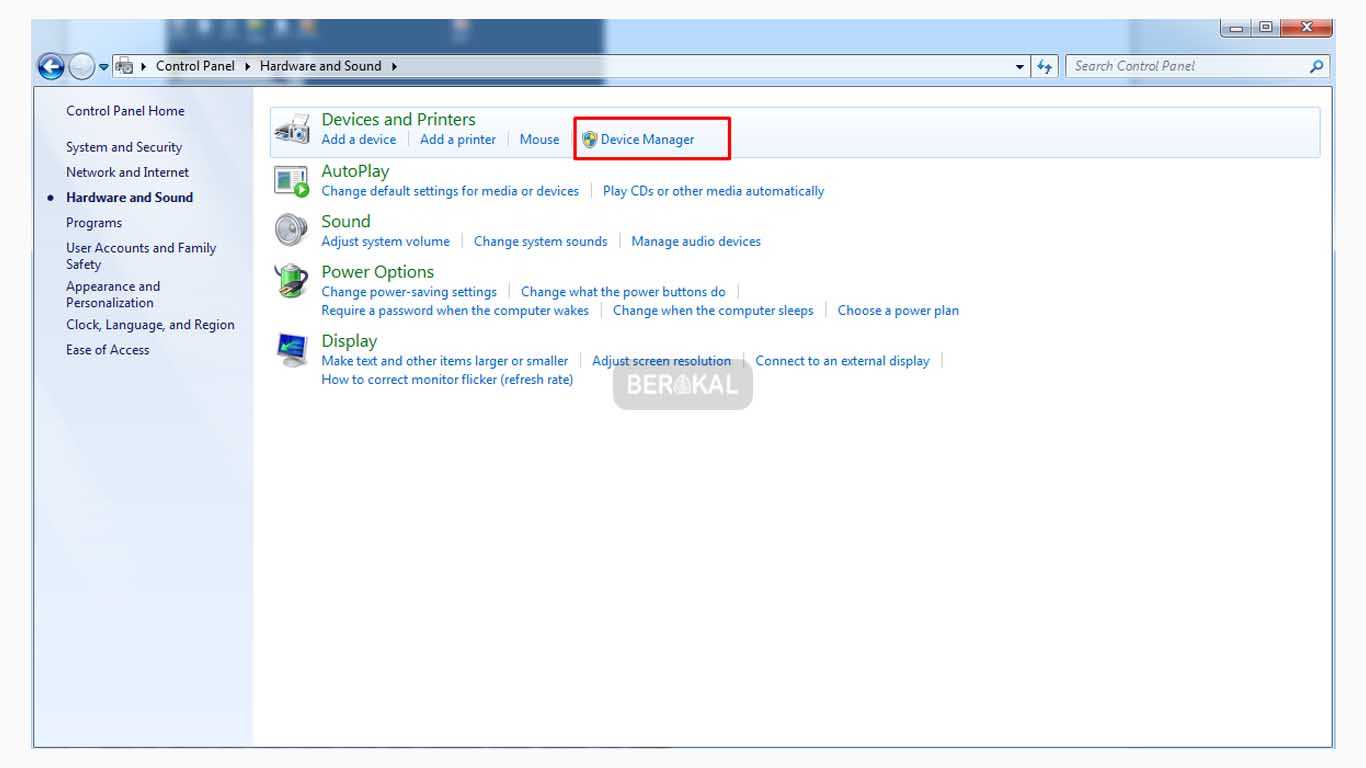Open Appearance and Personalization category
1366x768 pixels.
click(113, 294)
